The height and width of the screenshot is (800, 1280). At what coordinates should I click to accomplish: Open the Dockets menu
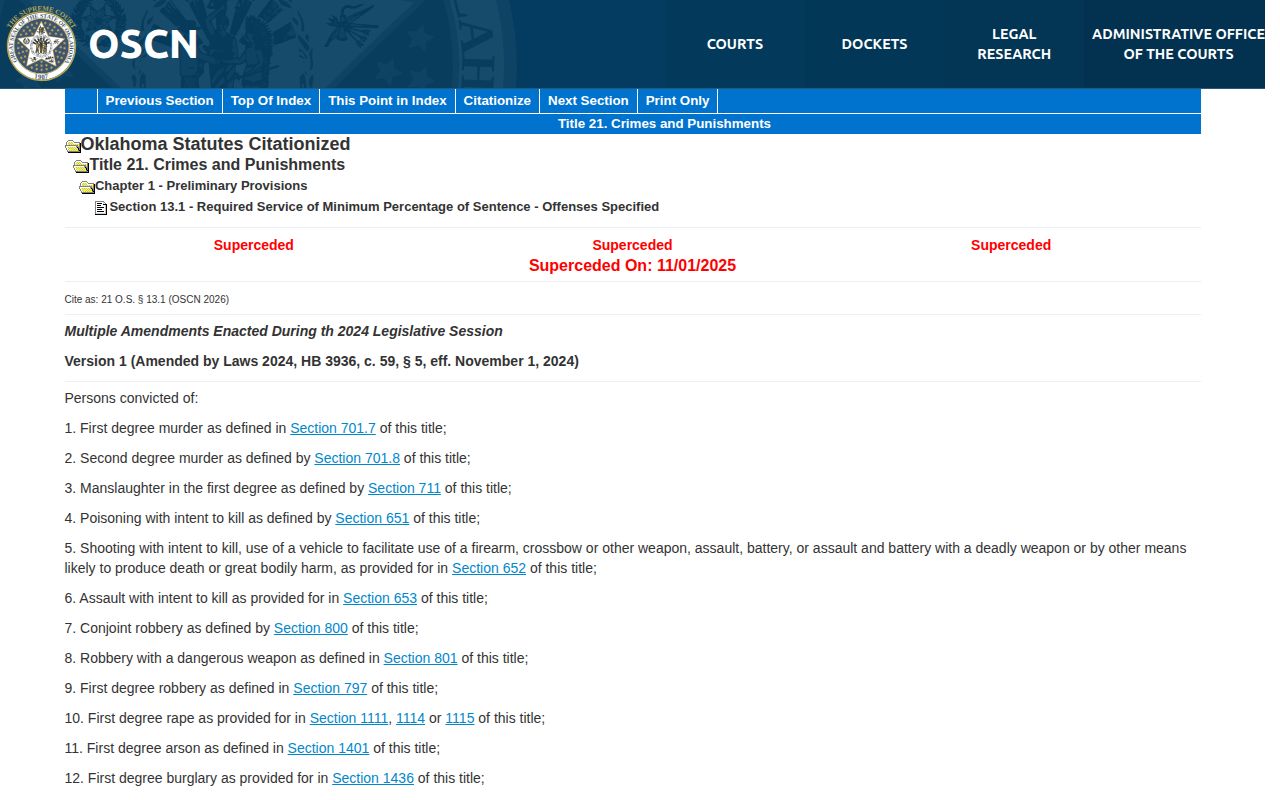874,44
